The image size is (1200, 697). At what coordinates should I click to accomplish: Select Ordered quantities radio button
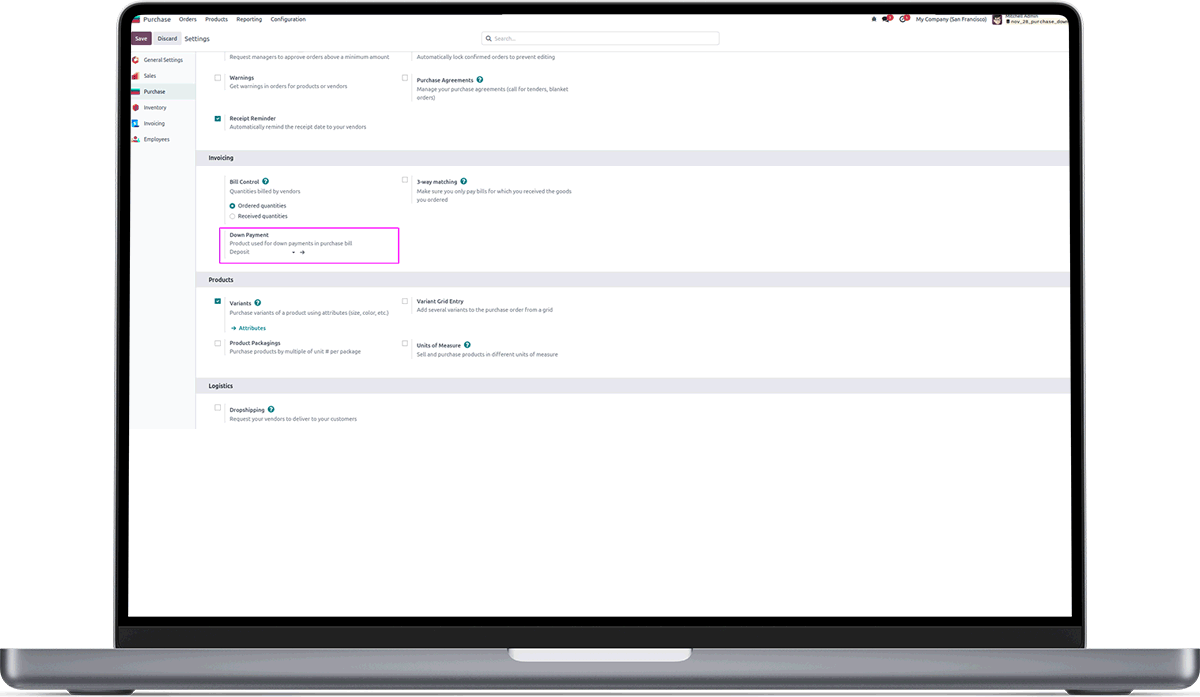pos(233,206)
